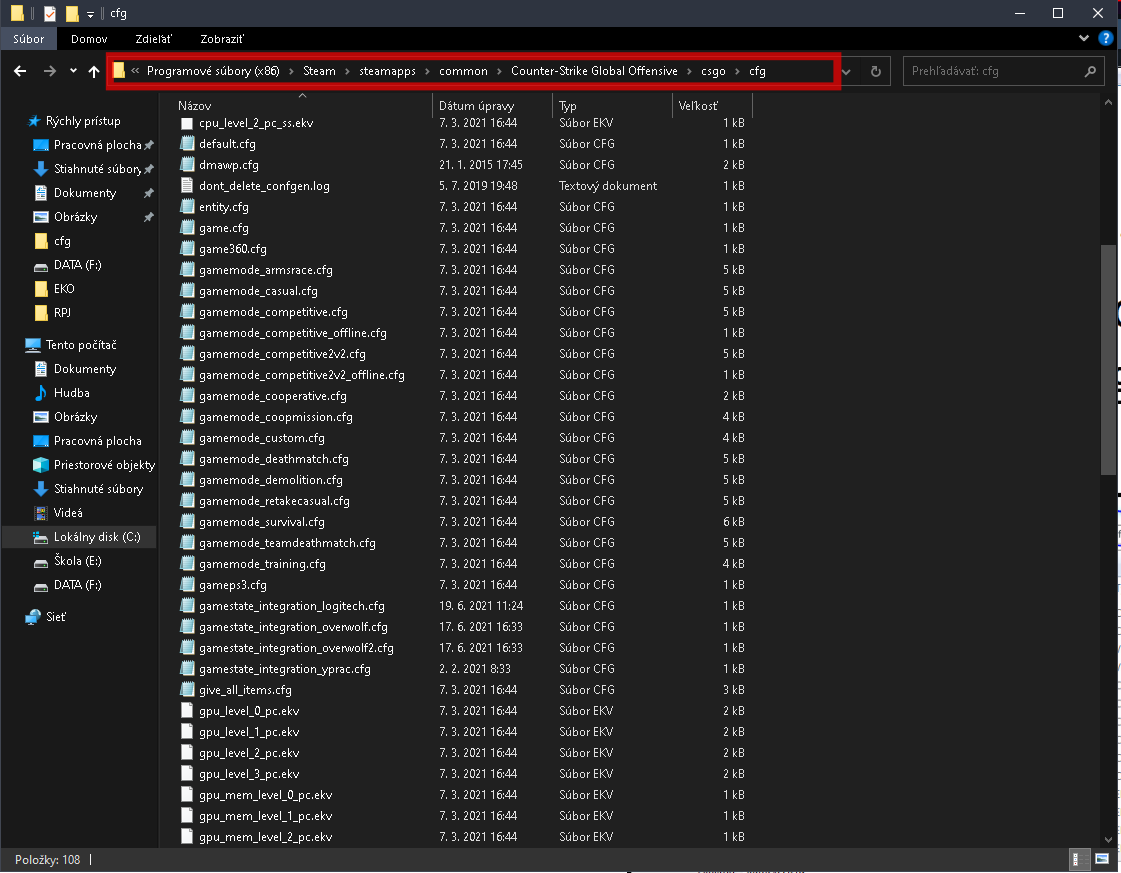The image size is (1121, 873).
Task: Select file gamestate_integration_logitech.cfg
Action: 292,606
